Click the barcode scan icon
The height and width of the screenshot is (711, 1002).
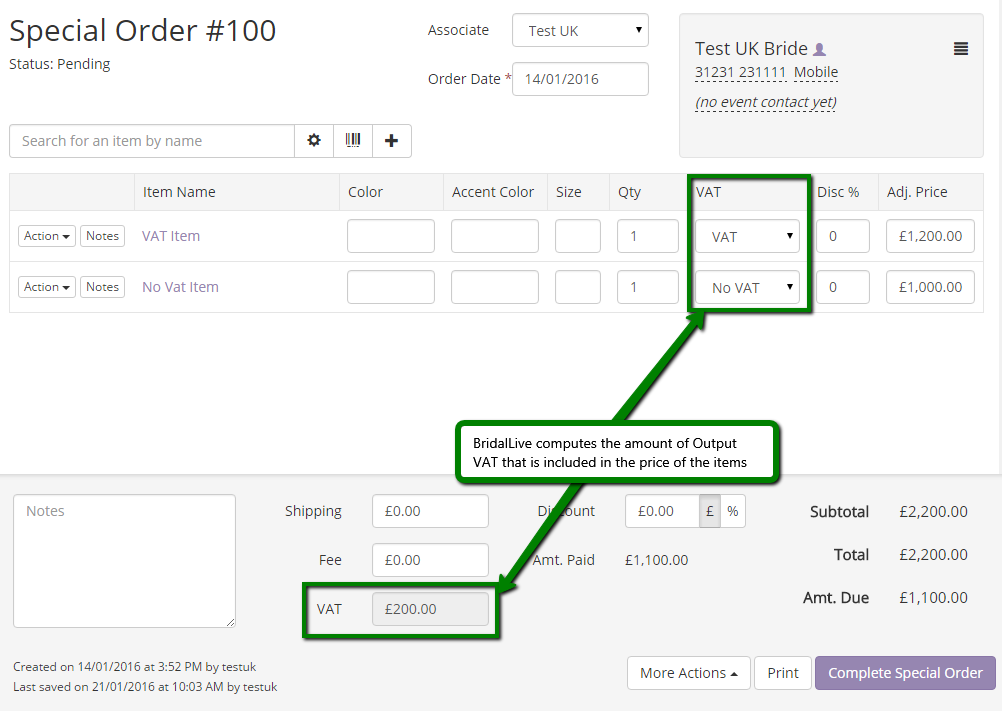(x=353, y=141)
